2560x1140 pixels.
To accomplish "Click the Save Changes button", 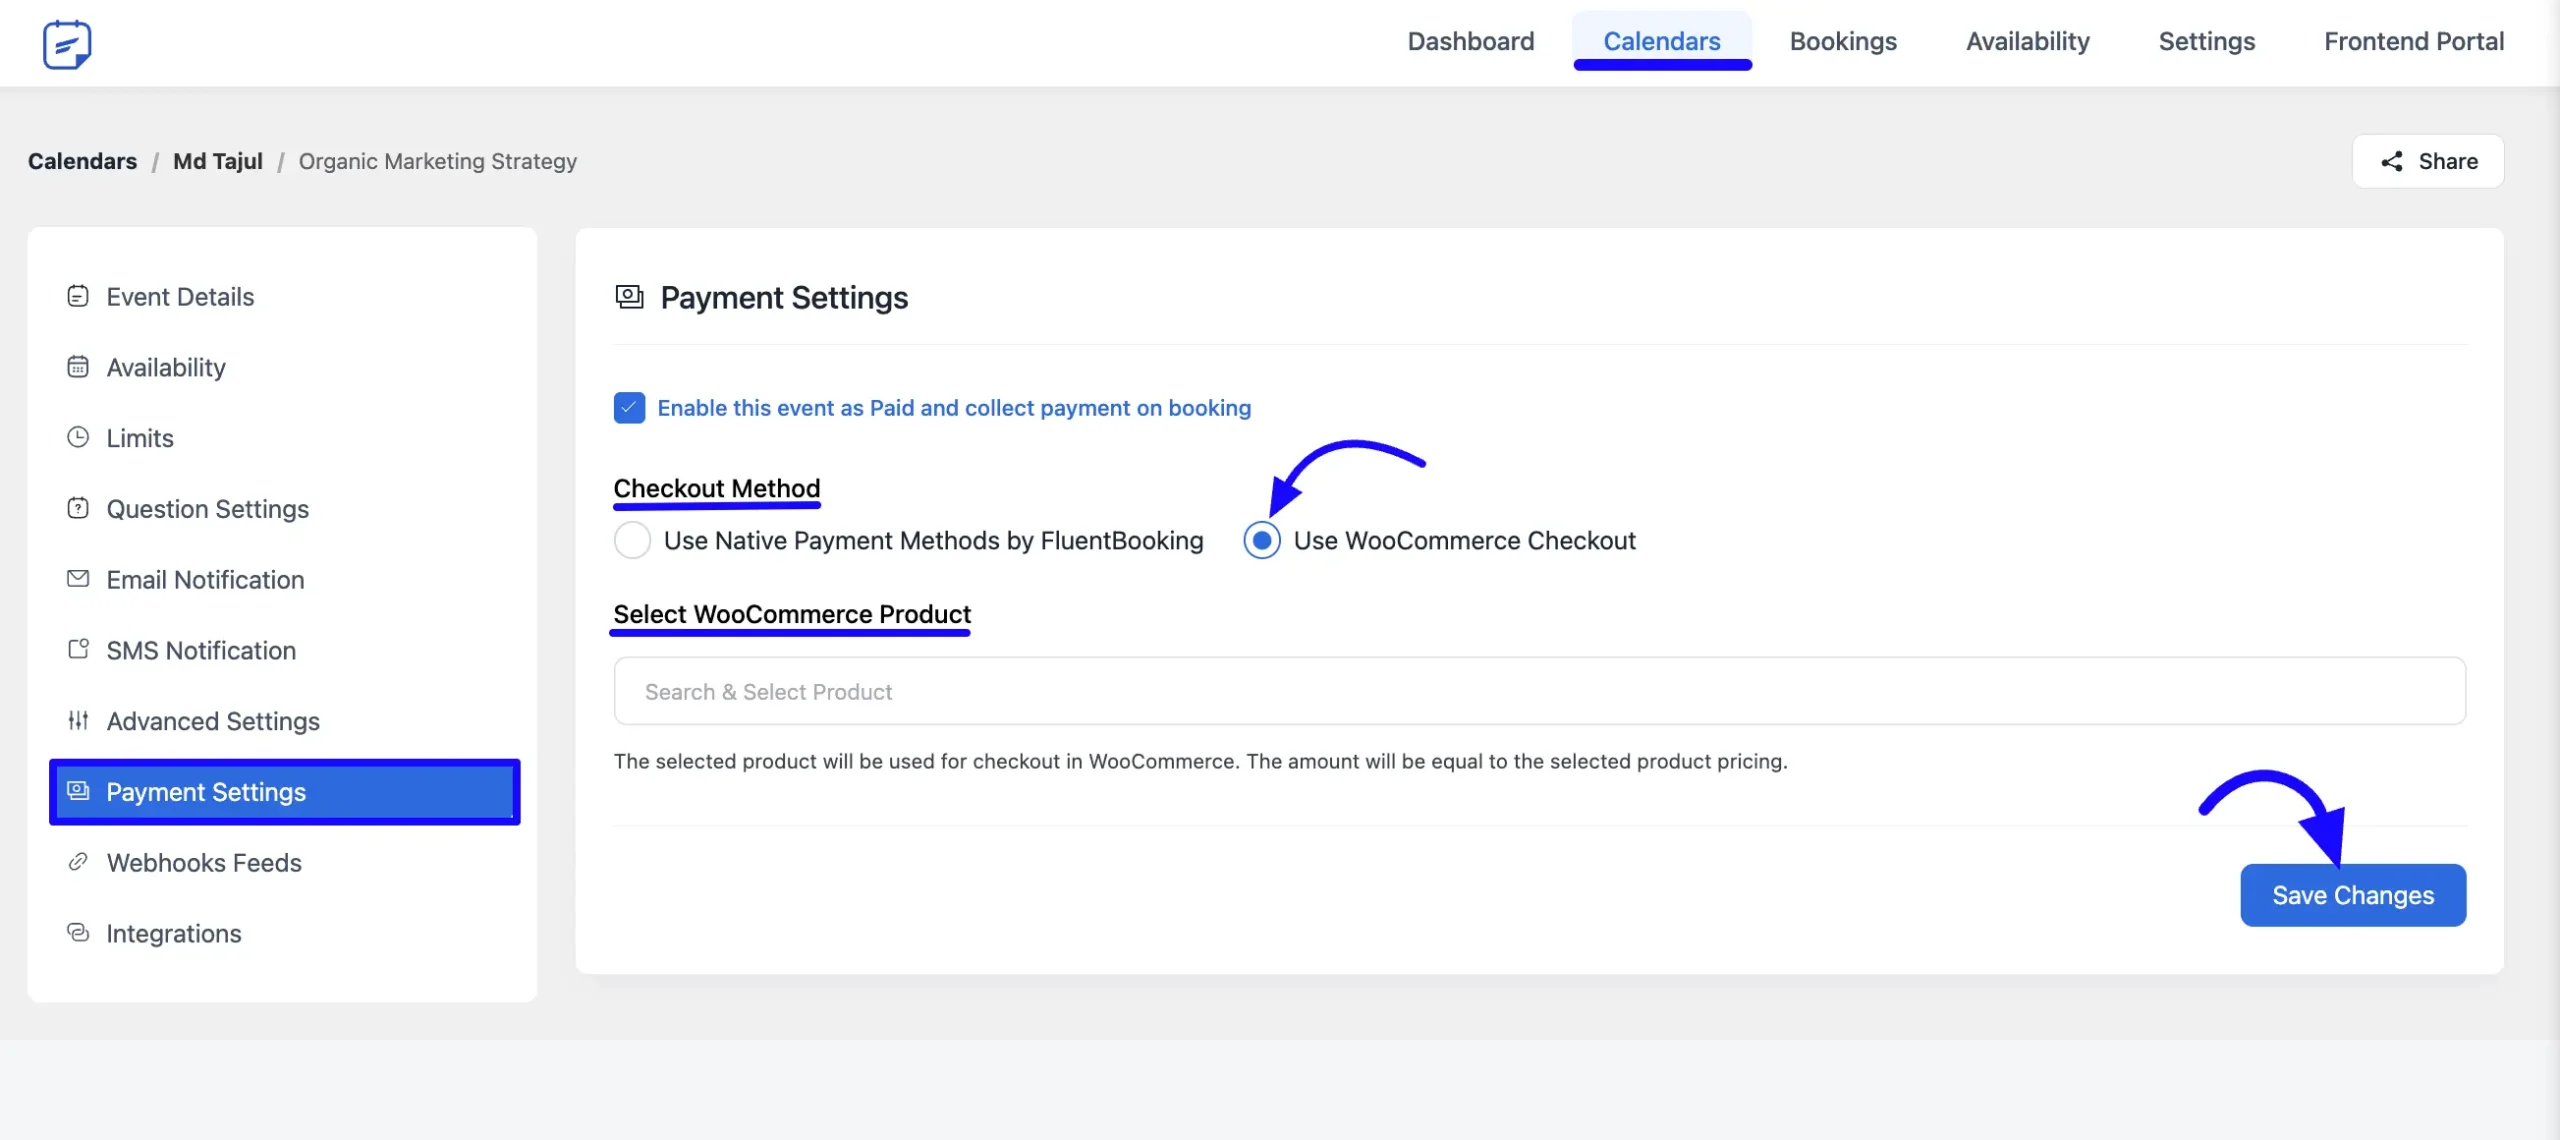I will [2353, 895].
